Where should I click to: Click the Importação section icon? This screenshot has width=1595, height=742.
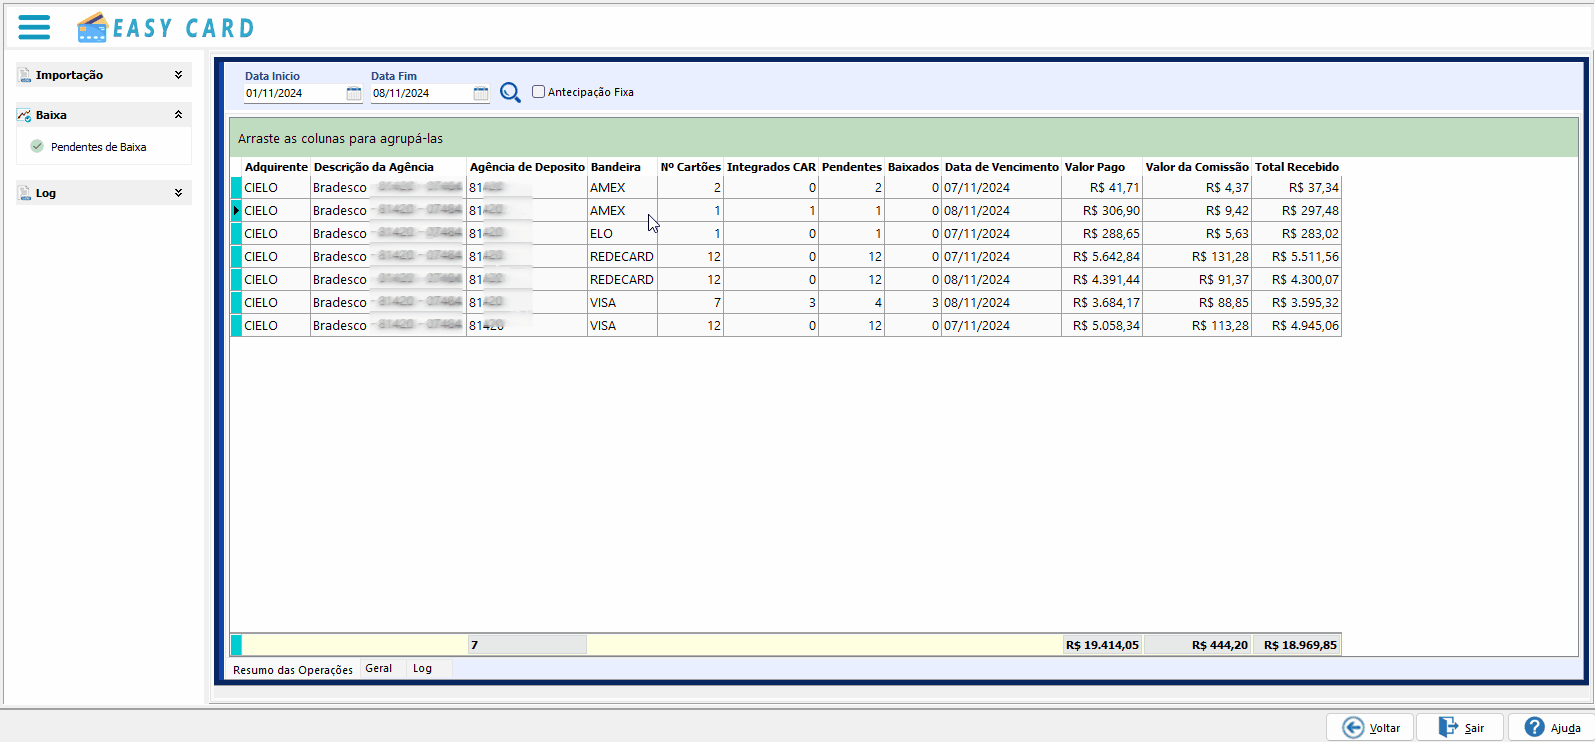pyautogui.click(x=25, y=75)
